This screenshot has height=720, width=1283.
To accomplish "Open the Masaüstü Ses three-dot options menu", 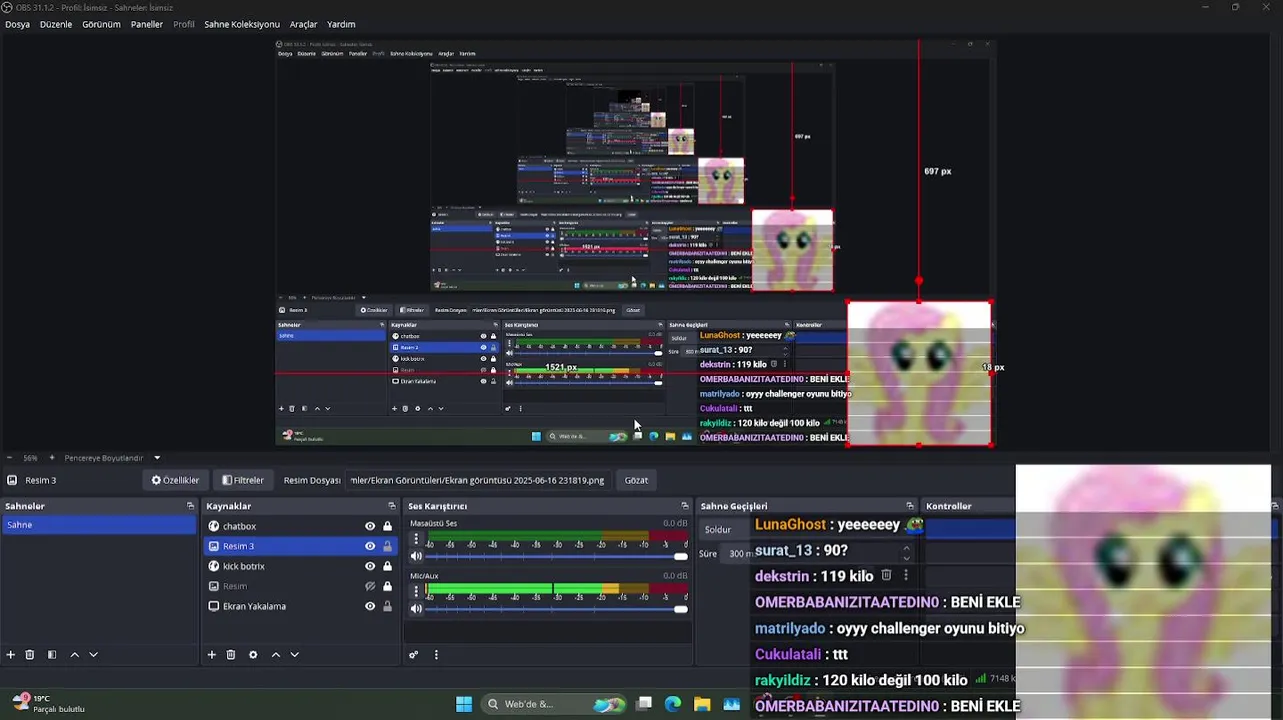I will (416, 539).
